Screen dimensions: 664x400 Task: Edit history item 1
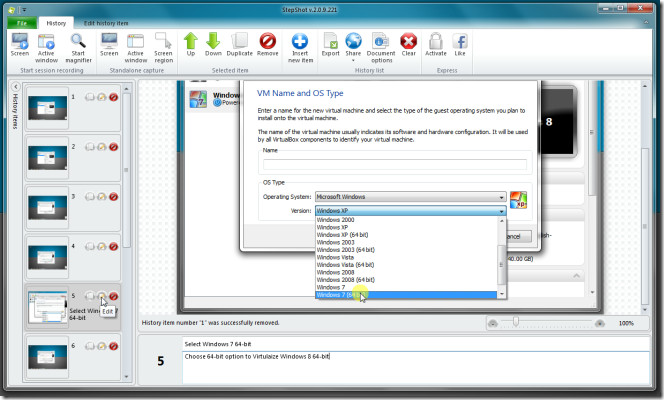102,97
